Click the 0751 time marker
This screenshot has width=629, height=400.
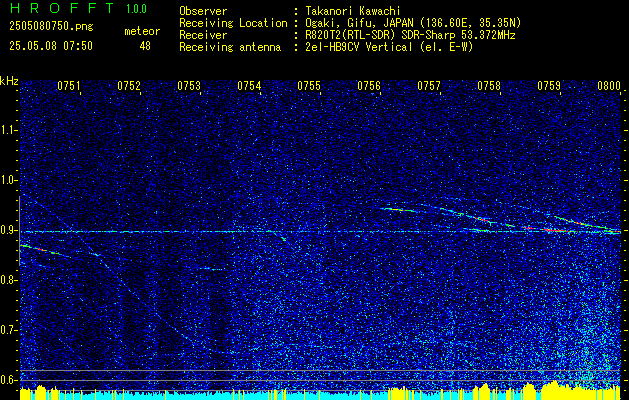coord(69,86)
